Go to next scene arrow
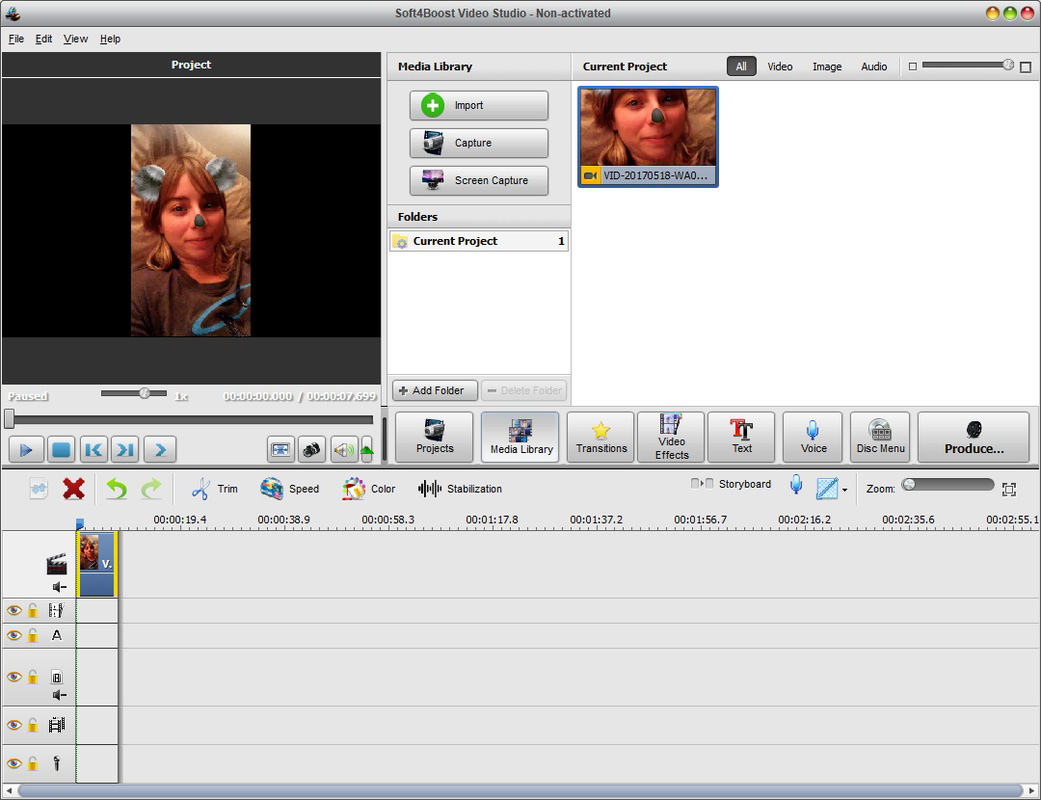Image resolution: width=1041 pixels, height=800 pixels. click(x=160, y=450)
